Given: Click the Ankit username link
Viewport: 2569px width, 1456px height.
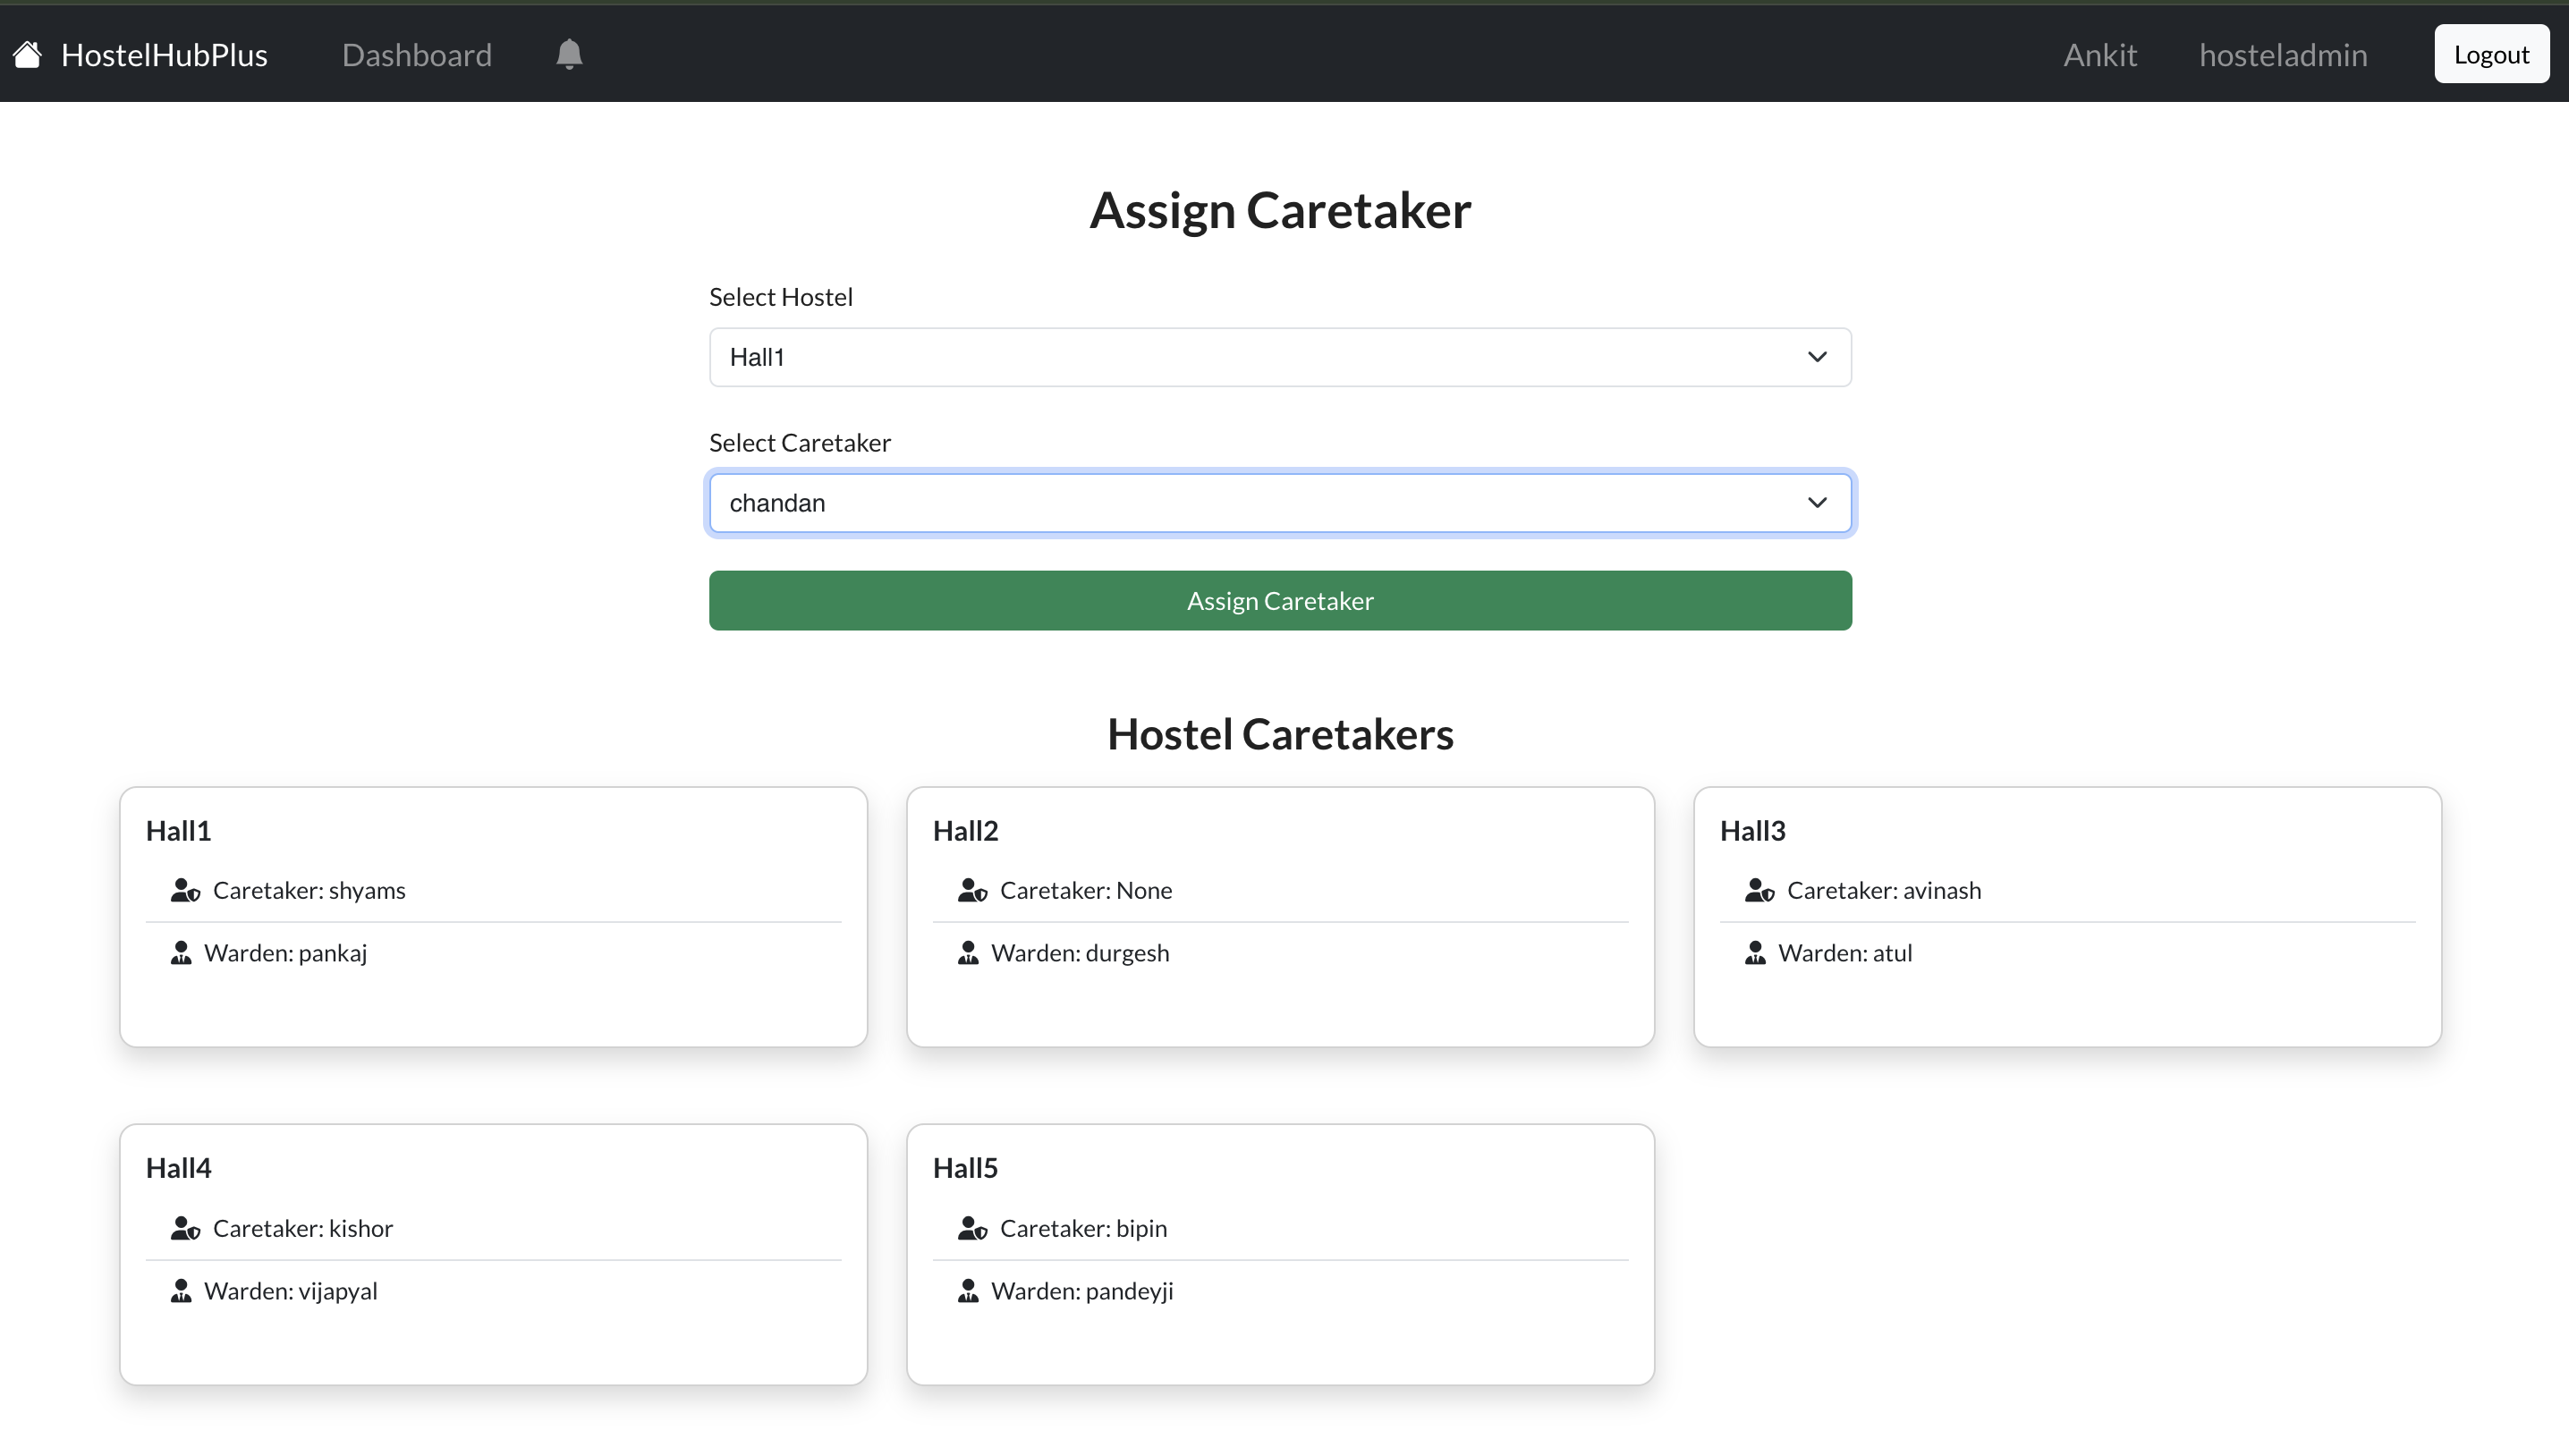Looking at the screenshot, I should pos(2099,54).
